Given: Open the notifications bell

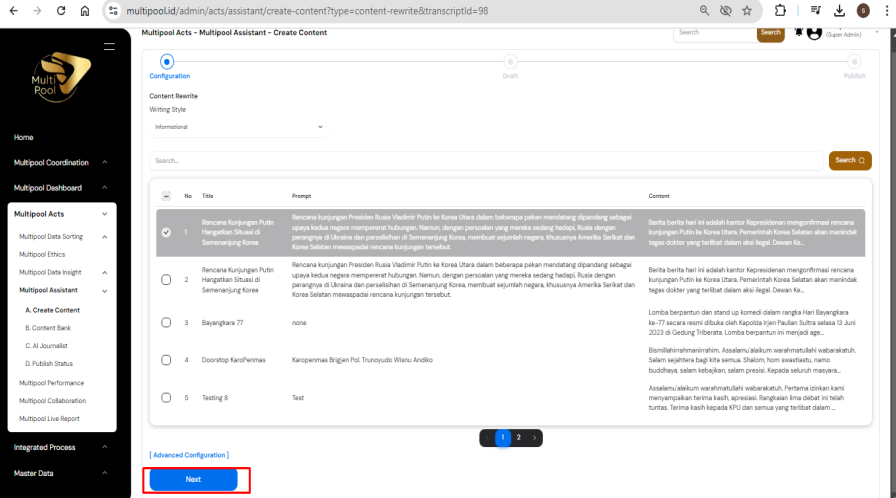Looking at the screenshot, I should (x=798, y=32).
